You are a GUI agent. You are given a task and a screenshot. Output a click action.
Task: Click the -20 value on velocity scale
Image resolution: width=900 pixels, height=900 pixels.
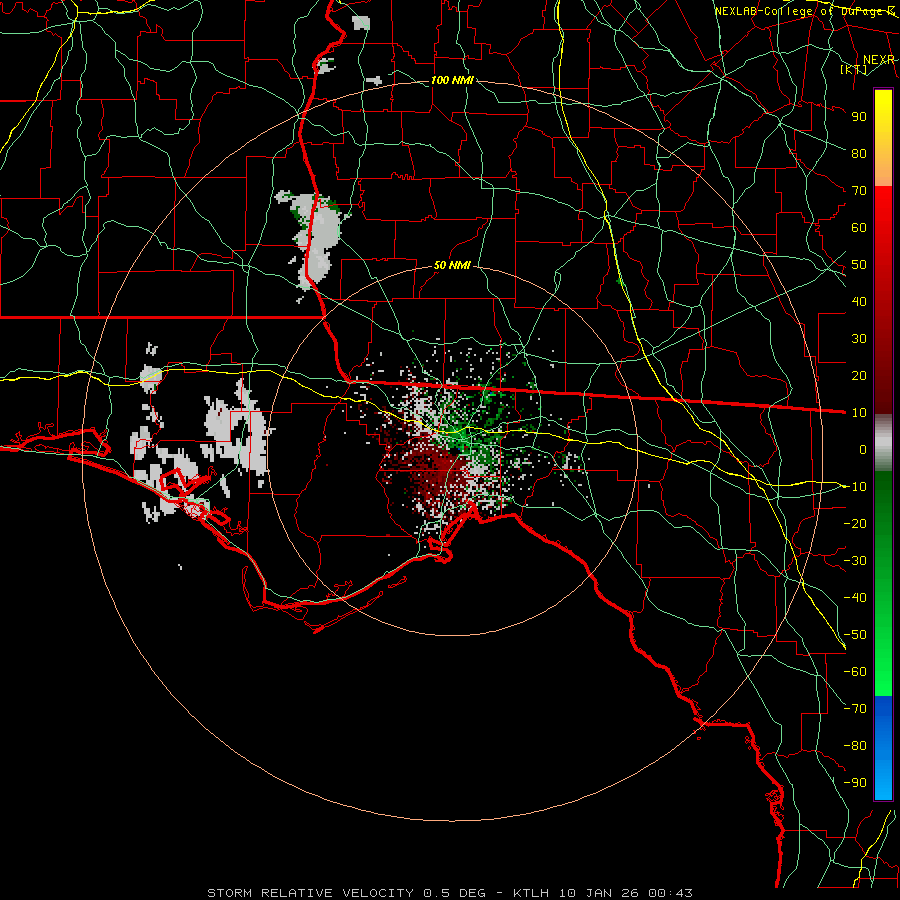[x=855, y=523]
